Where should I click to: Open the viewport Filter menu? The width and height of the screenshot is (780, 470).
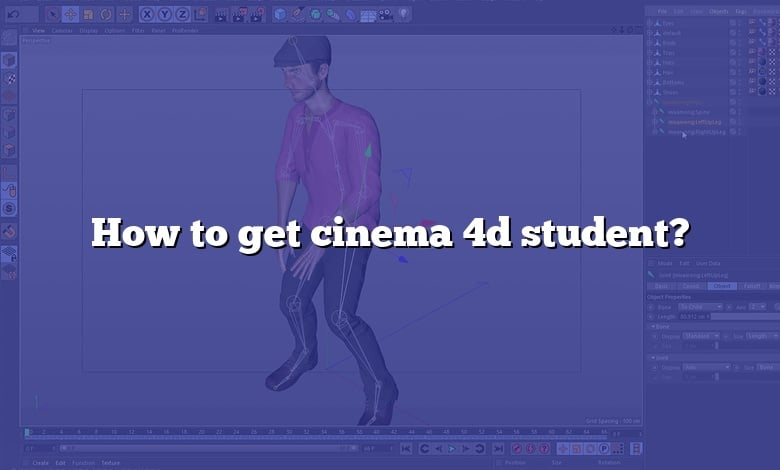click(x=138, y=30)
